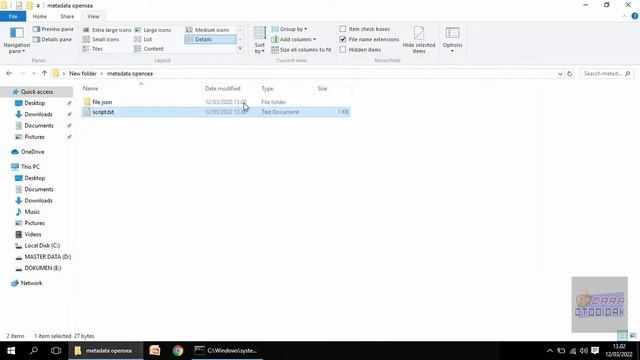This screenshot has height=360, width=640.
Task: Switch to details view status bar icon
Action: (x=622, y=336)
